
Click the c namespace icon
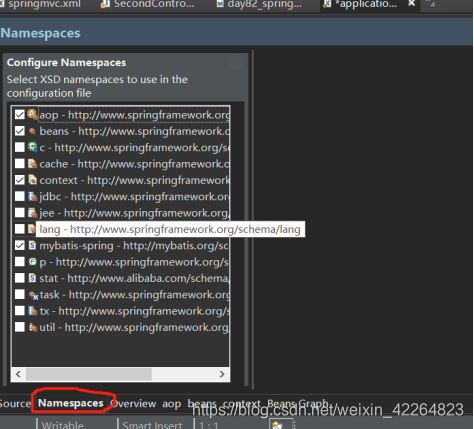[32, 147]
